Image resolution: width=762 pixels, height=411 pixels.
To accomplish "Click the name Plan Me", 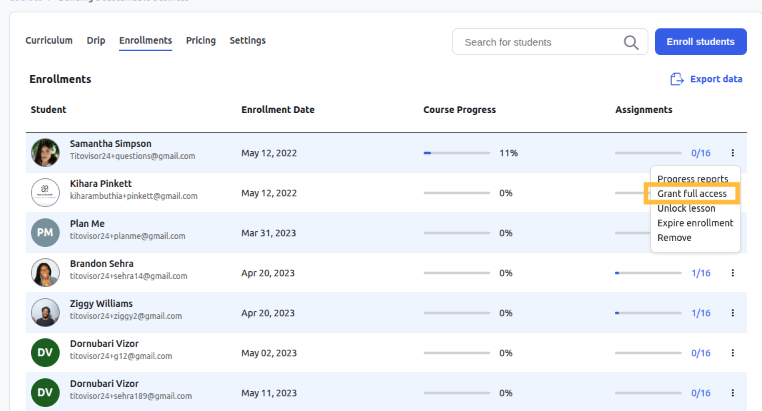I will click(87, 223).
